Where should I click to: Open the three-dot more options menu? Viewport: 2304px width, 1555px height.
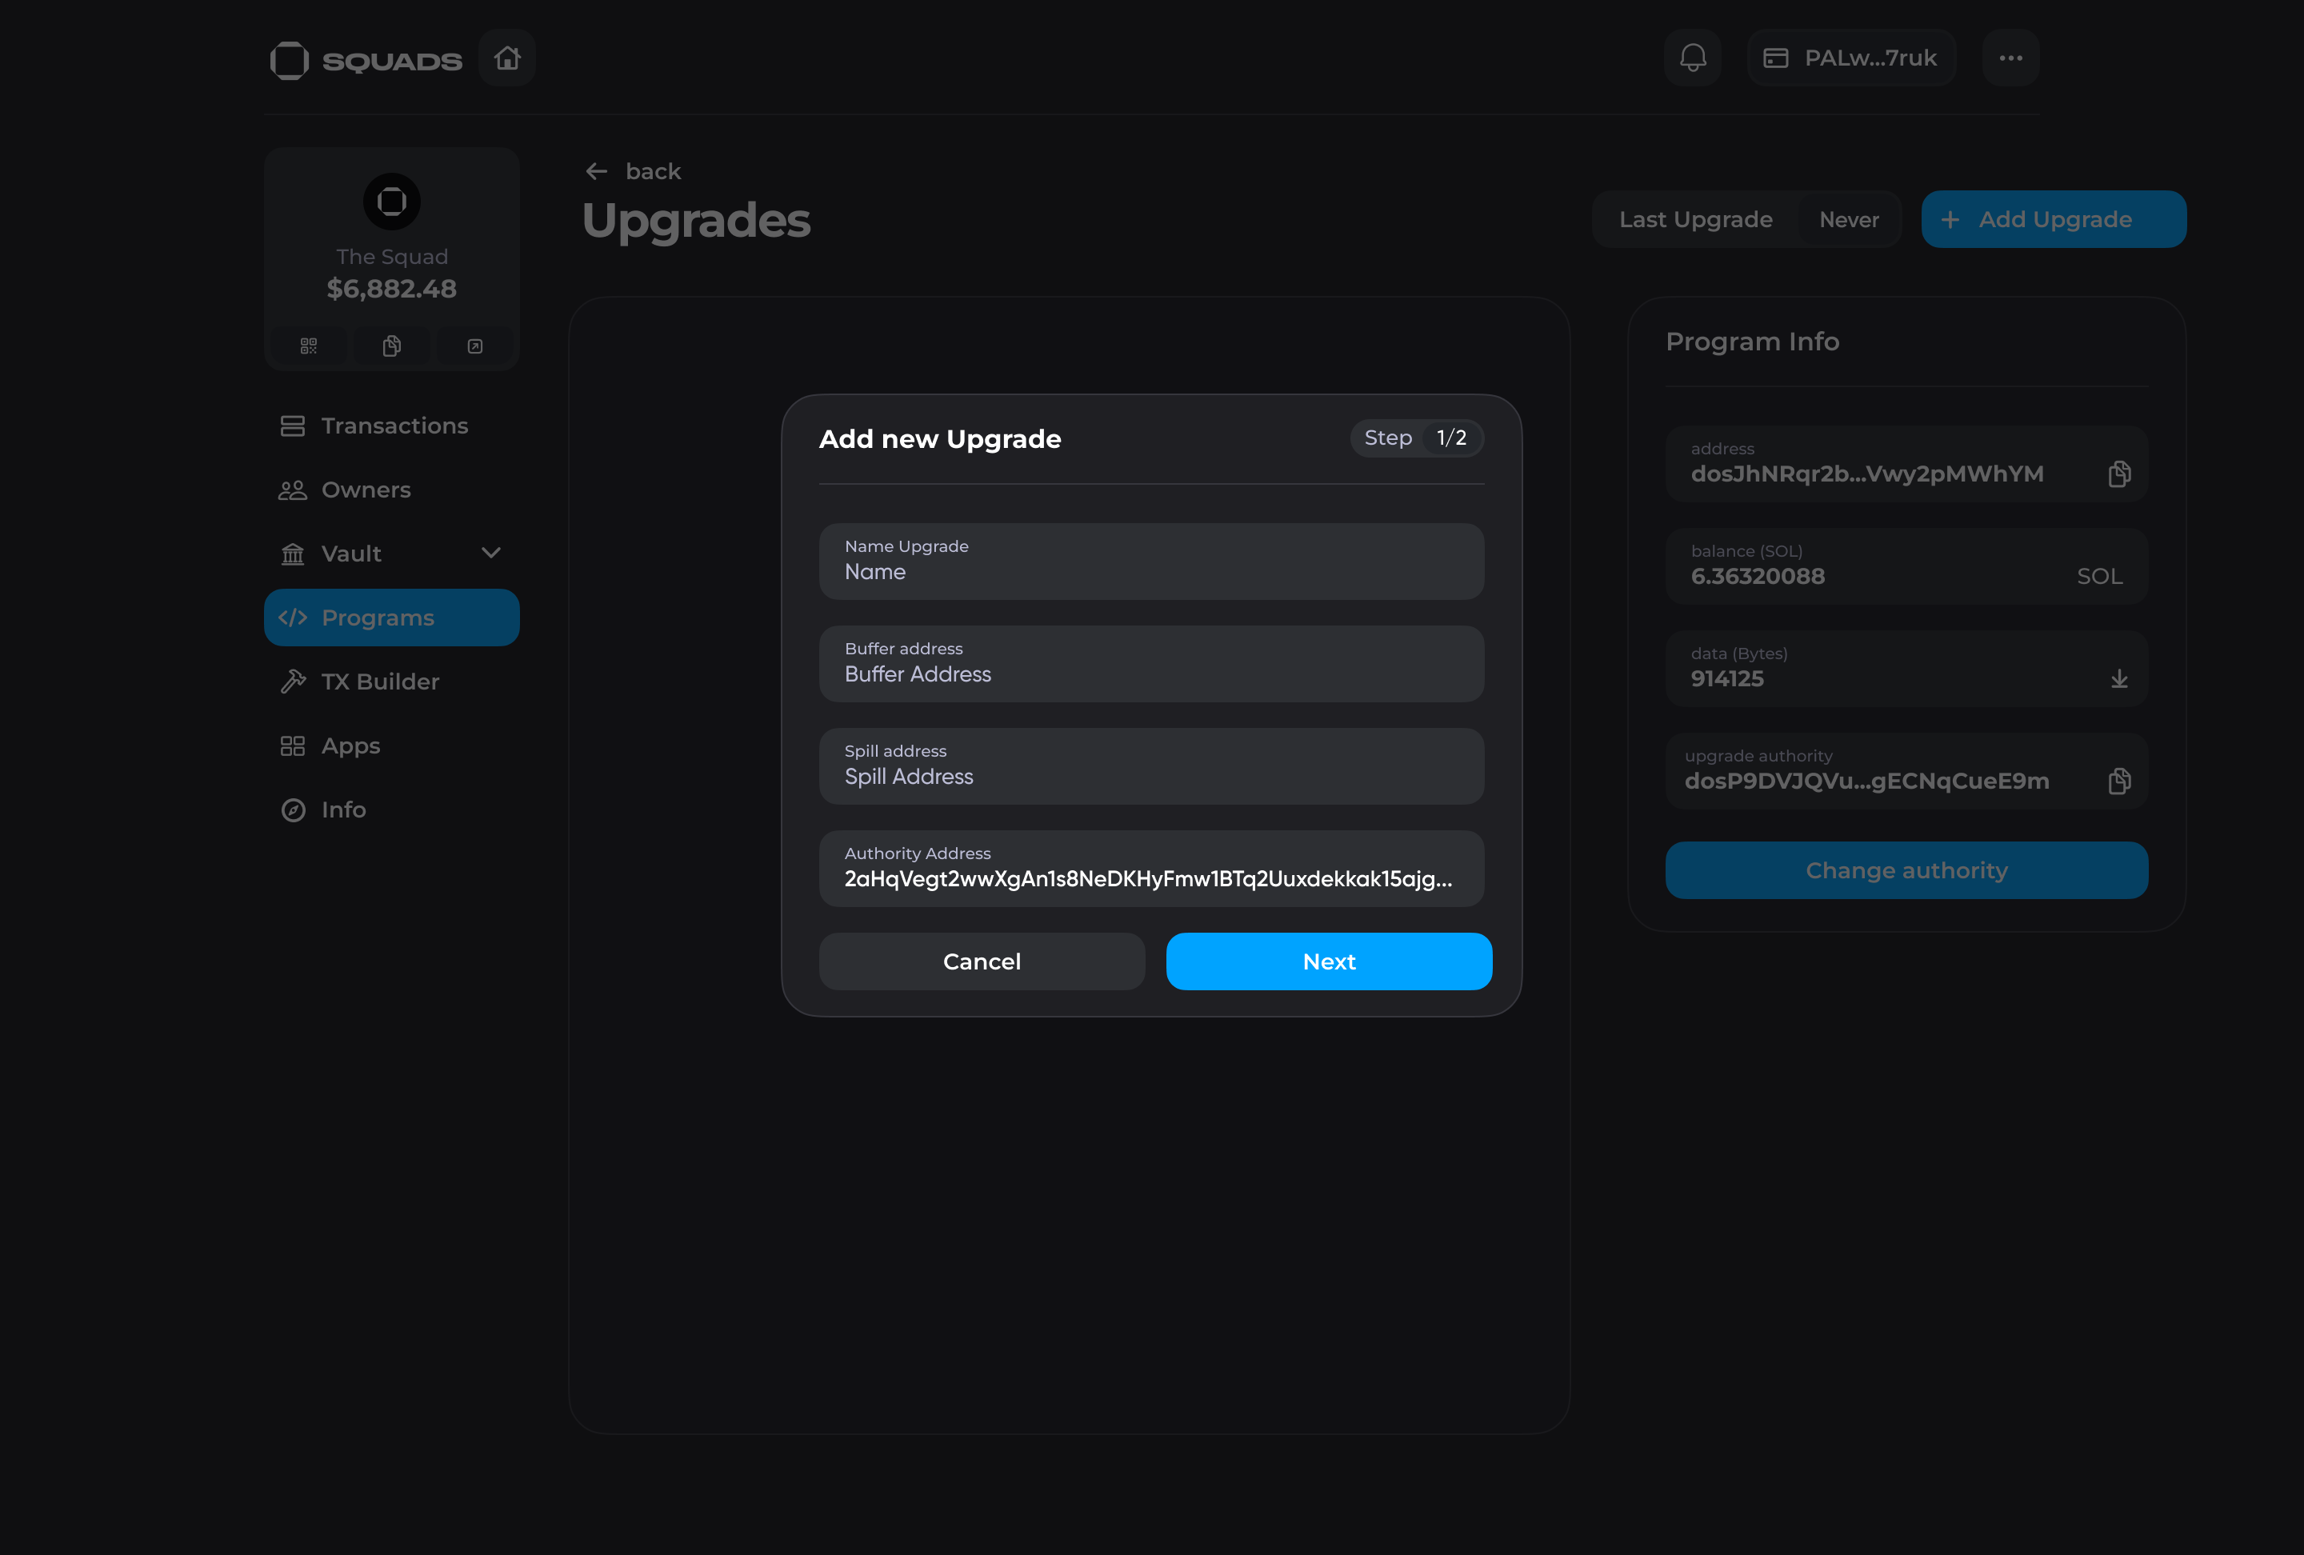[2010, 58]
